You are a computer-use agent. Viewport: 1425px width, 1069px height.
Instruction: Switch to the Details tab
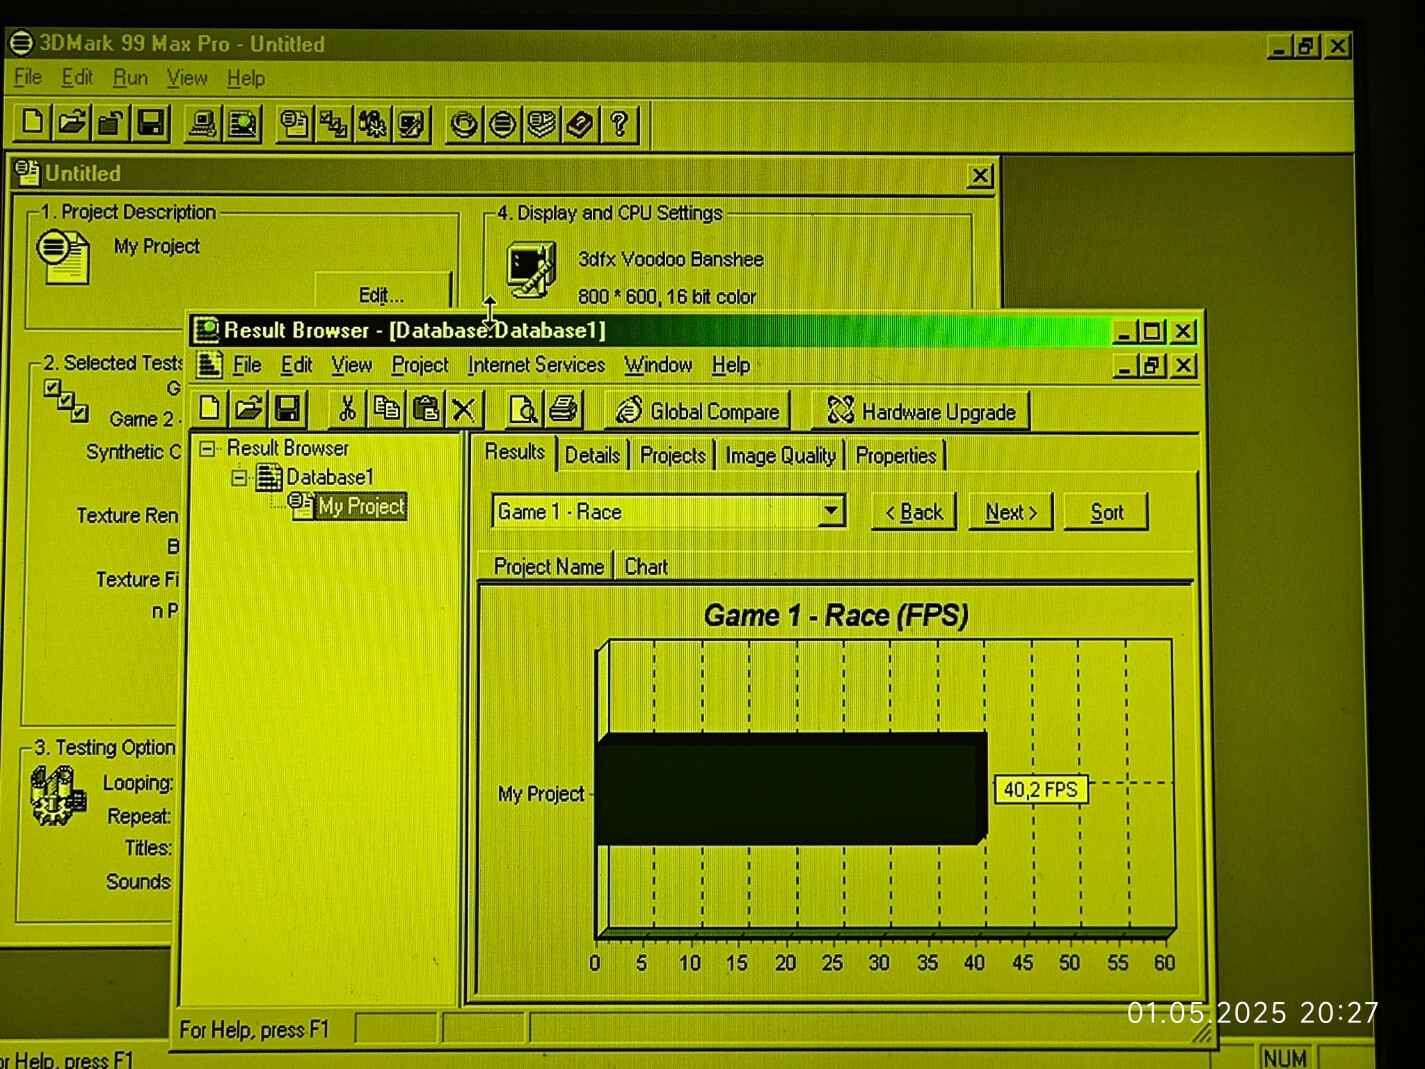point(592,455)
